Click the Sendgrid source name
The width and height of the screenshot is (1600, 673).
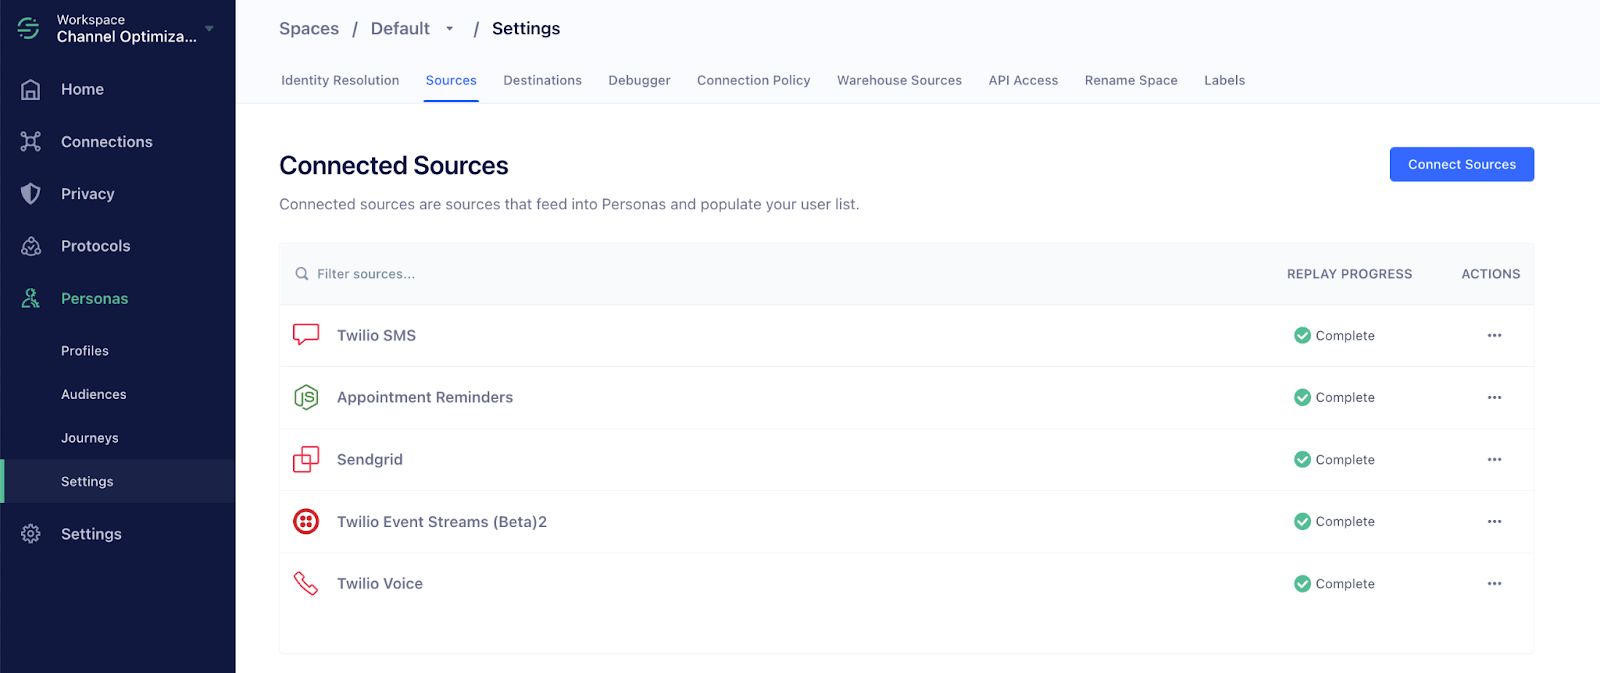click(370, 460)
